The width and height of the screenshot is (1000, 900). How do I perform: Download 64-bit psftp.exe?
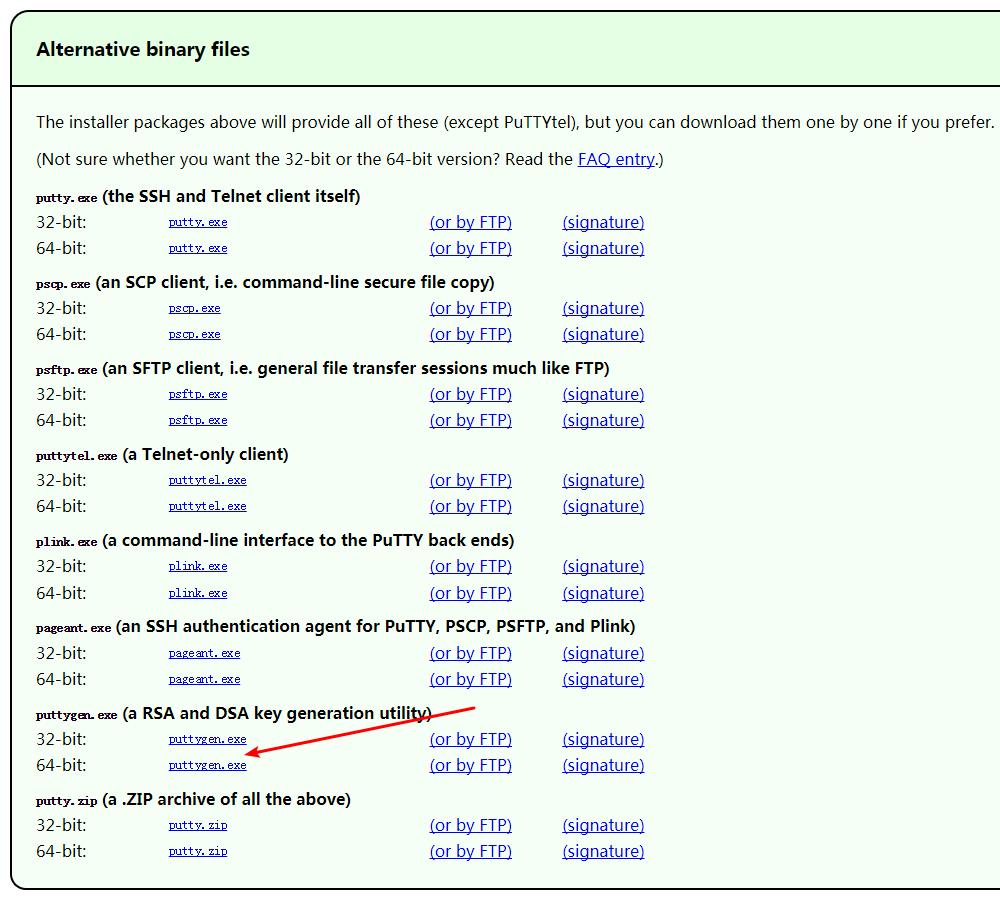pos(198,421)
